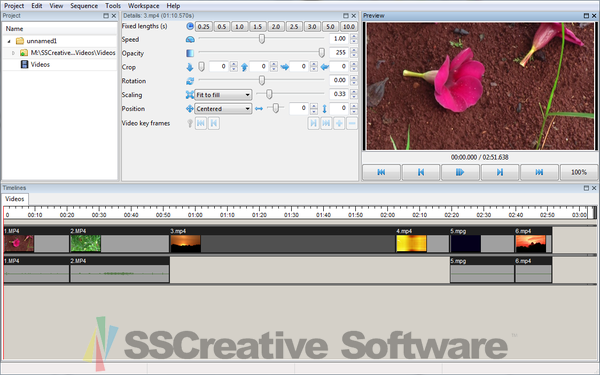Add a video key frame
This screenshot has width=600, height=375.
click(339, 123)
